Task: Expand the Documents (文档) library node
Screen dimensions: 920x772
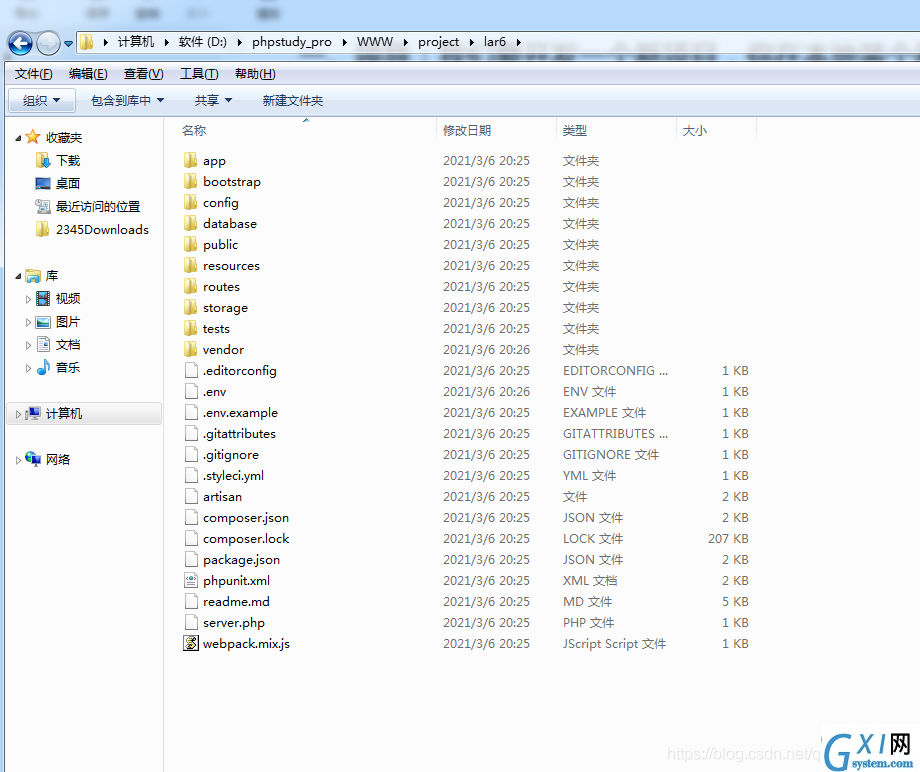Action: pyautogui.click(x=28, y=345)
